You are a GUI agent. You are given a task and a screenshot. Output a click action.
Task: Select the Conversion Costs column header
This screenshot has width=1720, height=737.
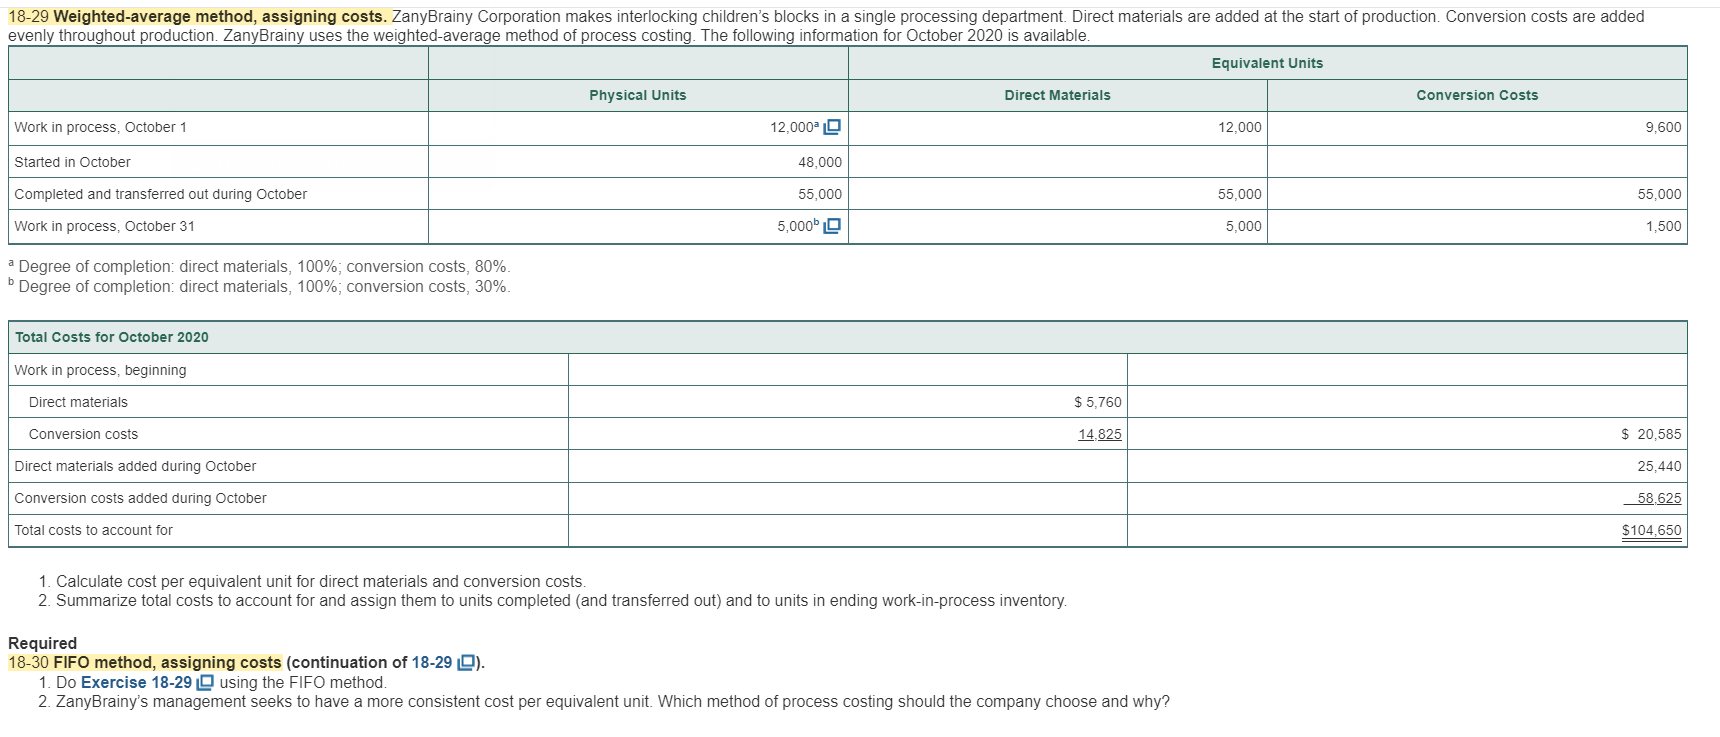1477,95
